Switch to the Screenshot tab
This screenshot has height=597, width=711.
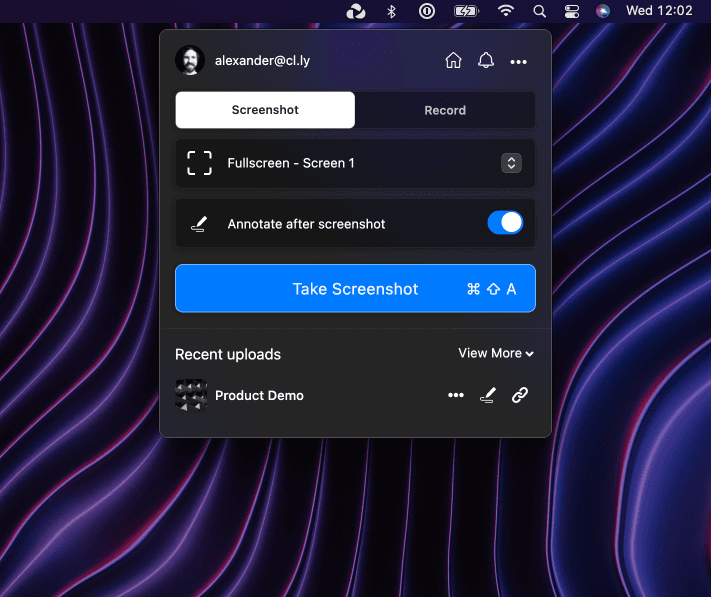point(265,110)
